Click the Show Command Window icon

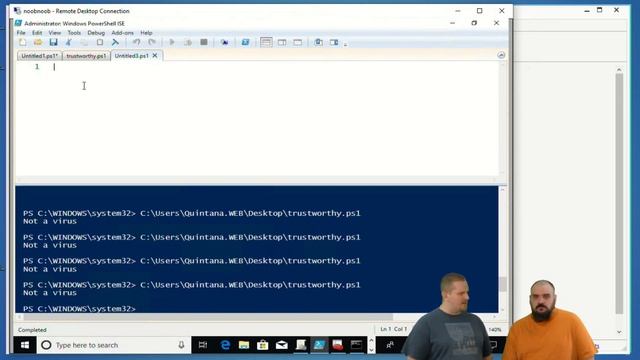pyautogui.click(x=318, y=42)
